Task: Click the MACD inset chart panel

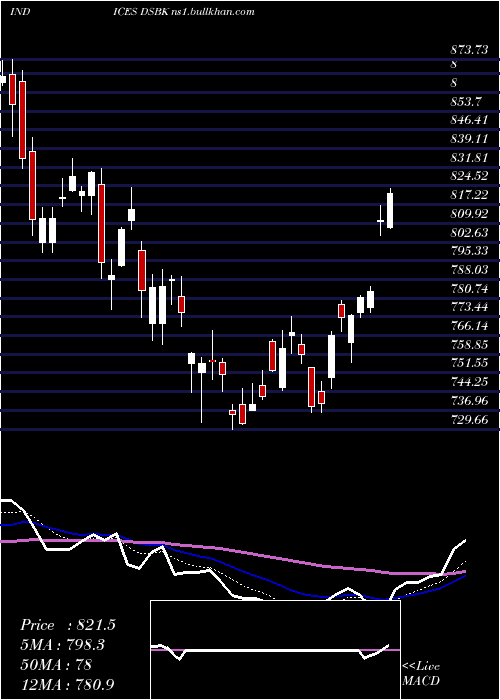Action: point(275,650)
